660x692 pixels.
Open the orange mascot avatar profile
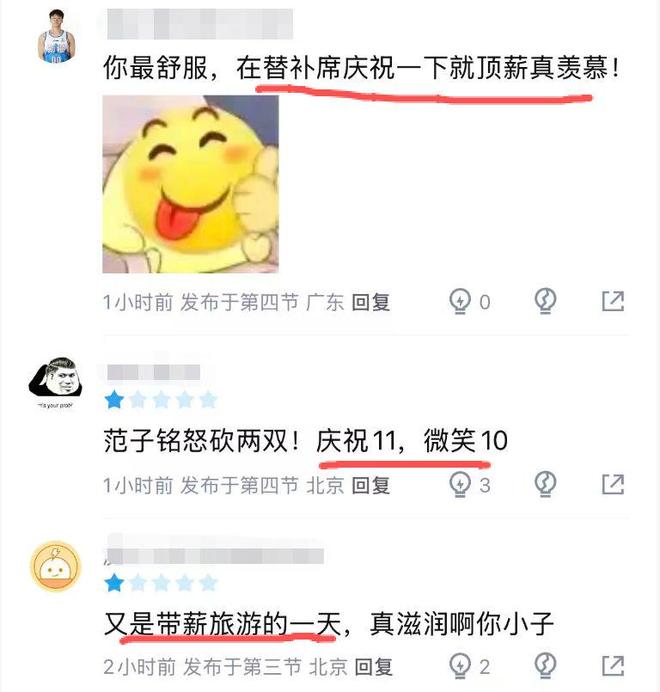56,567
